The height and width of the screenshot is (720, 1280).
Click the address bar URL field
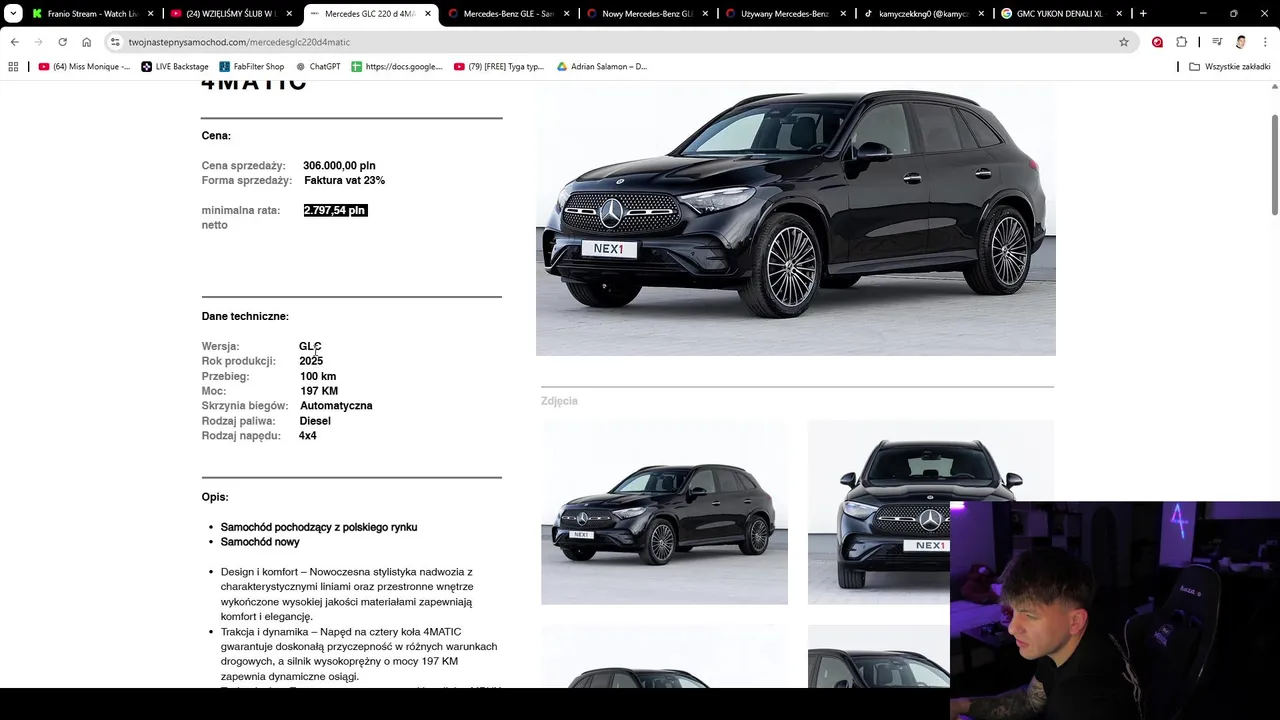coord(610,42)
